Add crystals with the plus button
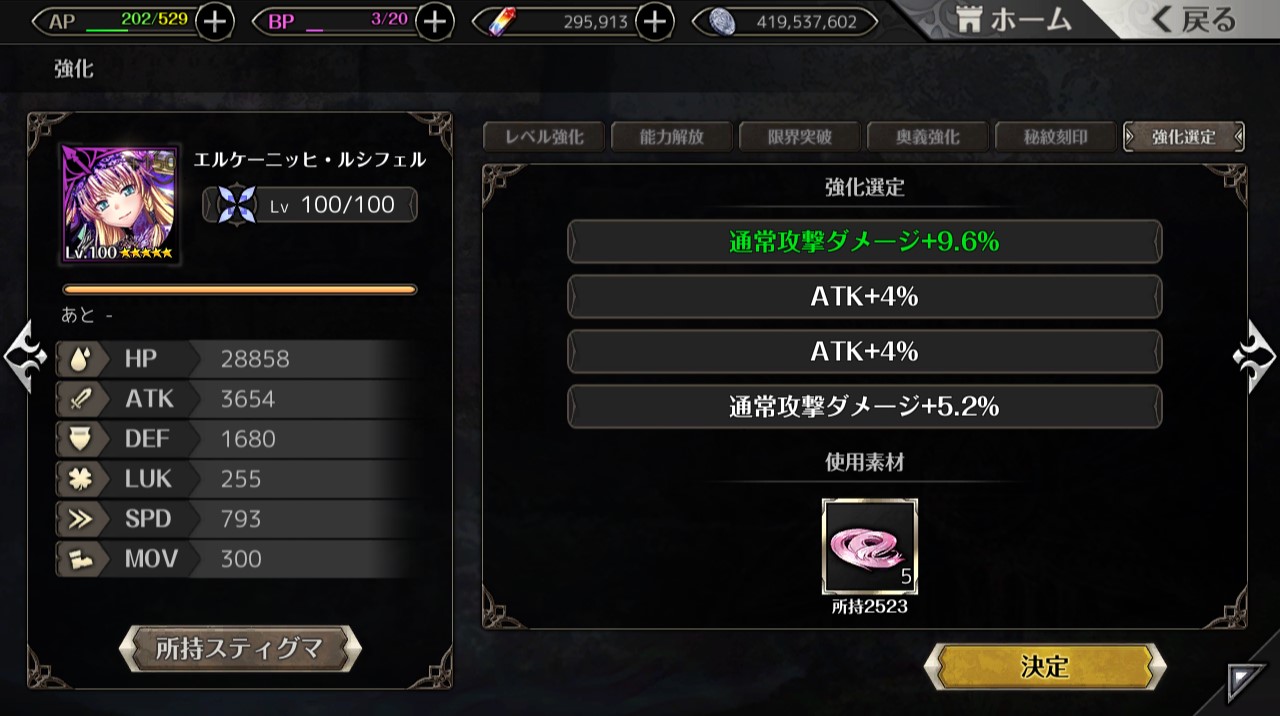 [654, 21]
